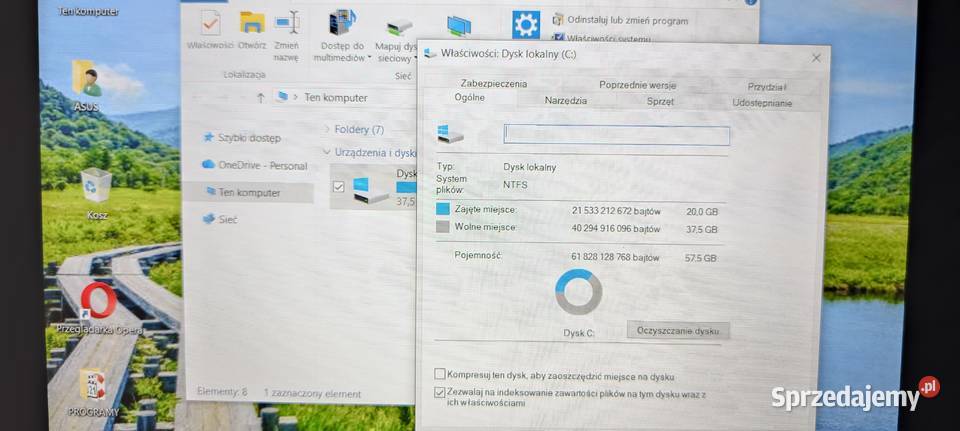Screen dimensions: 960x431
Task: Click the drive label text field
Action: (x=617, y=135)
